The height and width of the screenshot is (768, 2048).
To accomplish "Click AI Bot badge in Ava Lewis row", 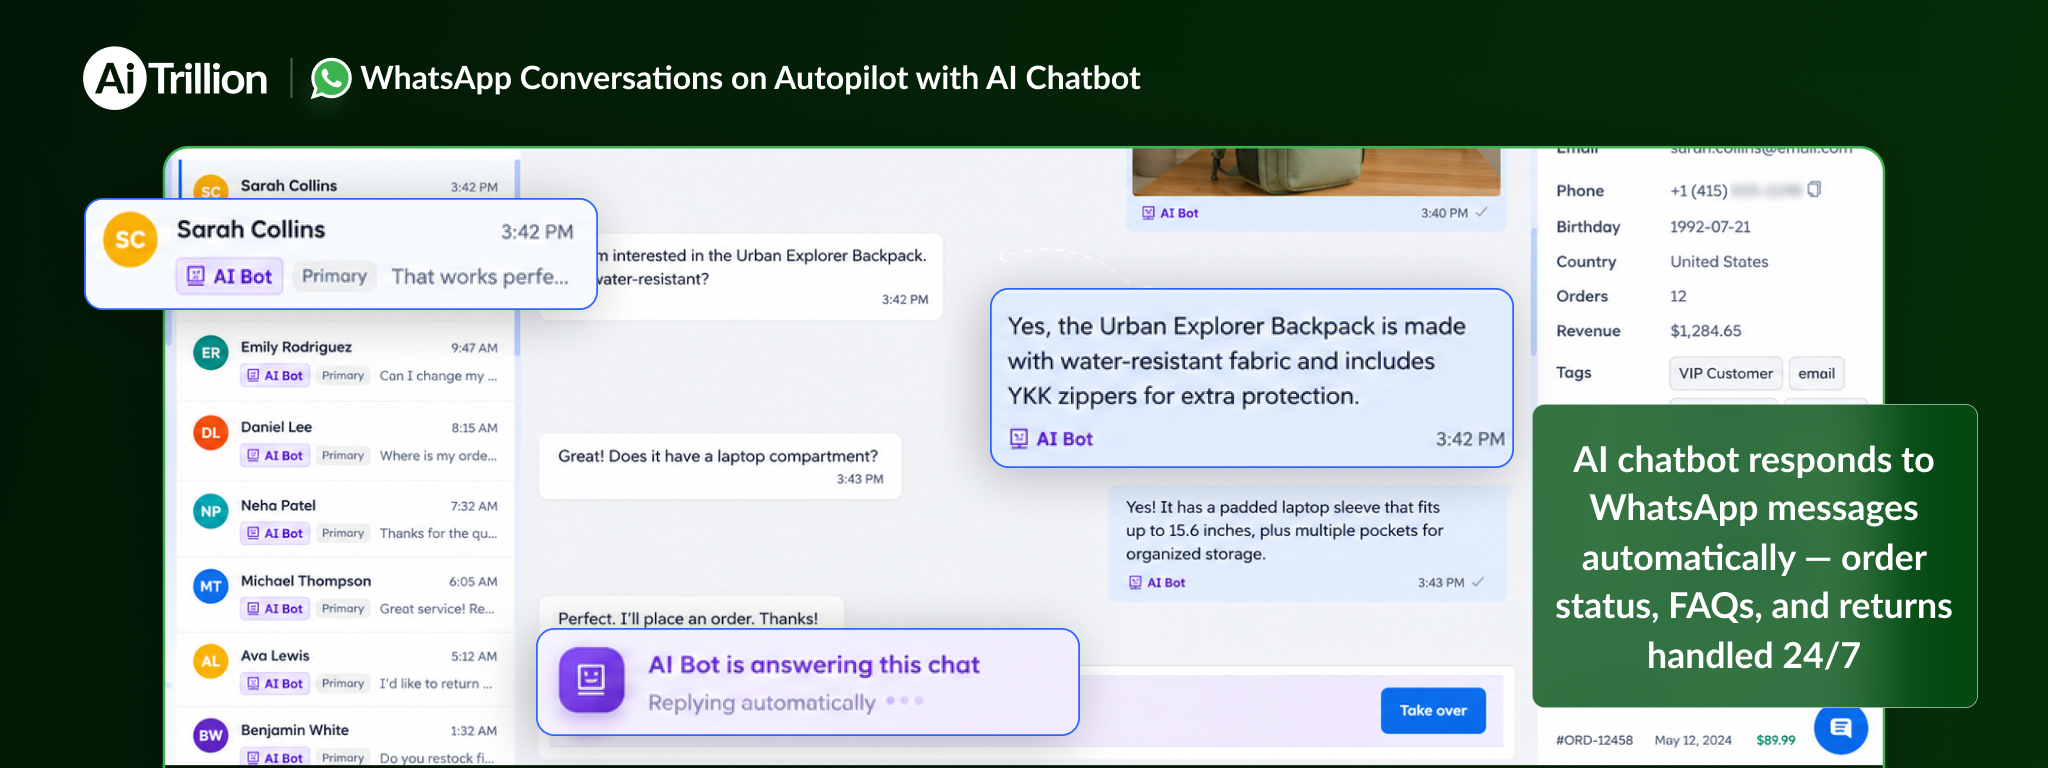I will click(x=274, y=684).
